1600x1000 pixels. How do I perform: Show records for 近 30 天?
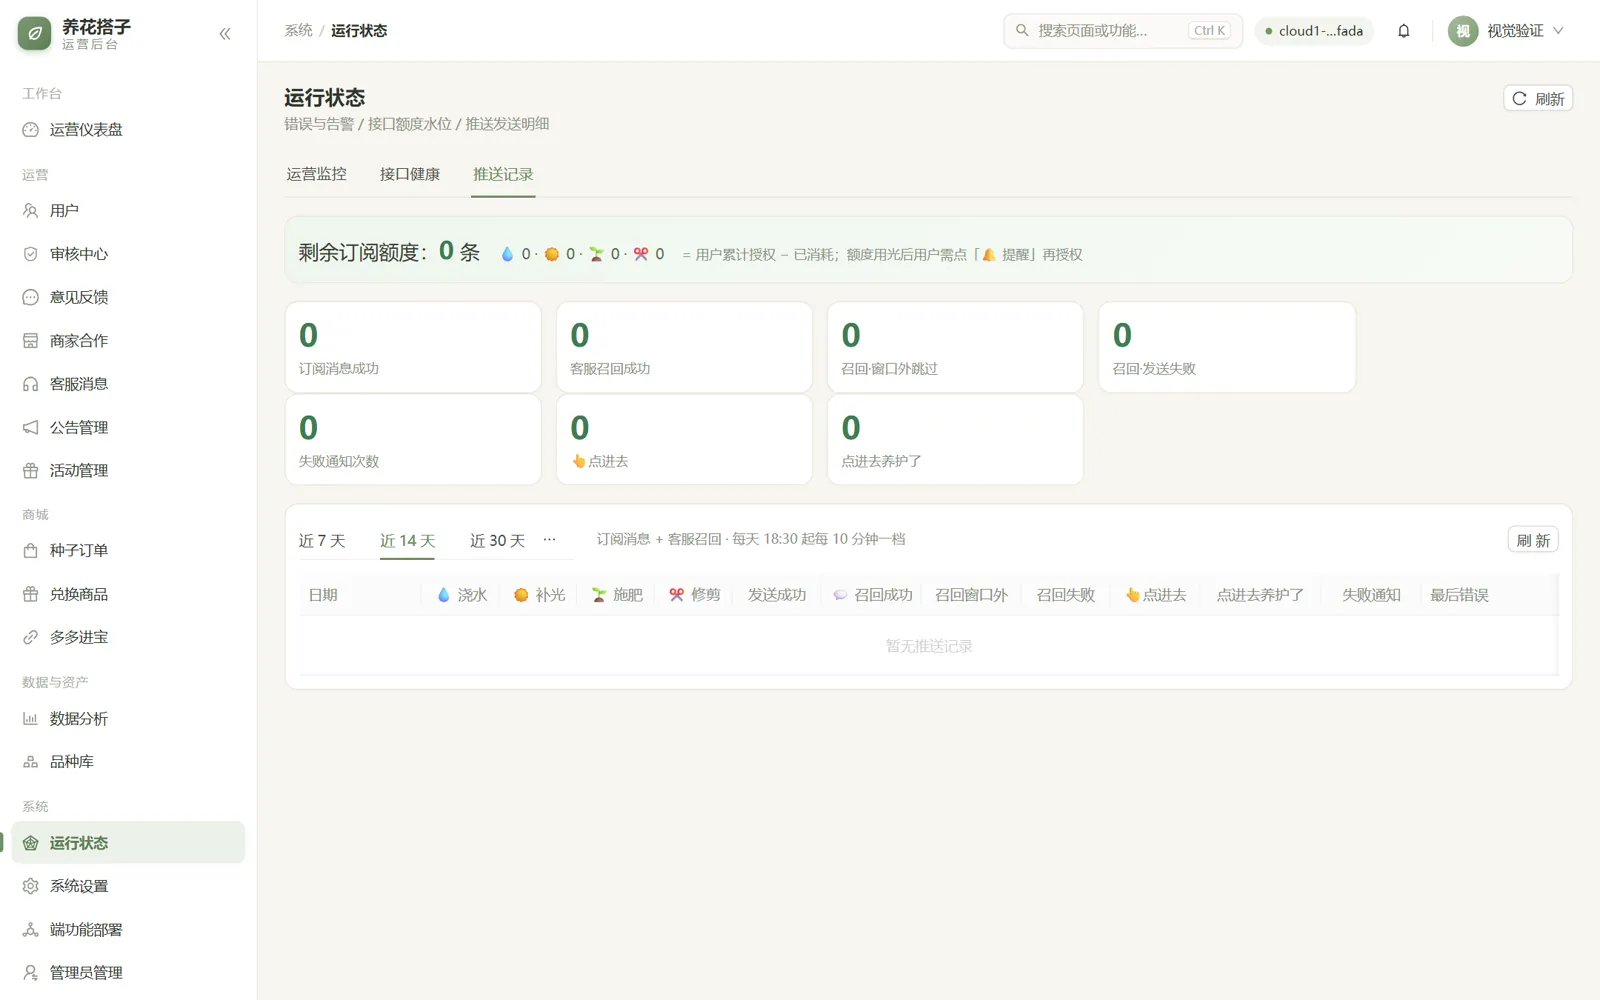coord(498,541)
